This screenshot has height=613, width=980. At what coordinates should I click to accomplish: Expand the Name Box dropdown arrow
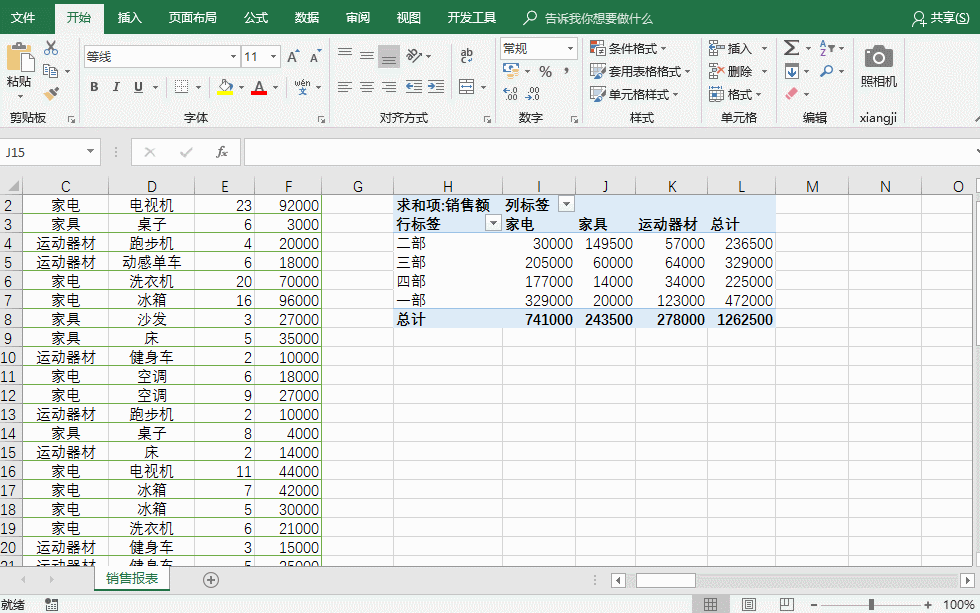tap(91, 152)
